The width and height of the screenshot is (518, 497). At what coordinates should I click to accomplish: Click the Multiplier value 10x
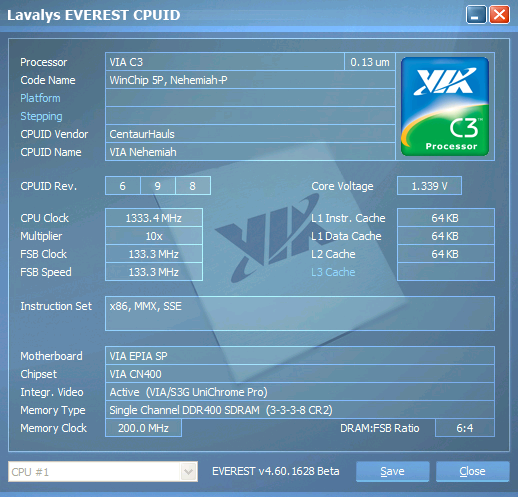(x=154, y=236)
